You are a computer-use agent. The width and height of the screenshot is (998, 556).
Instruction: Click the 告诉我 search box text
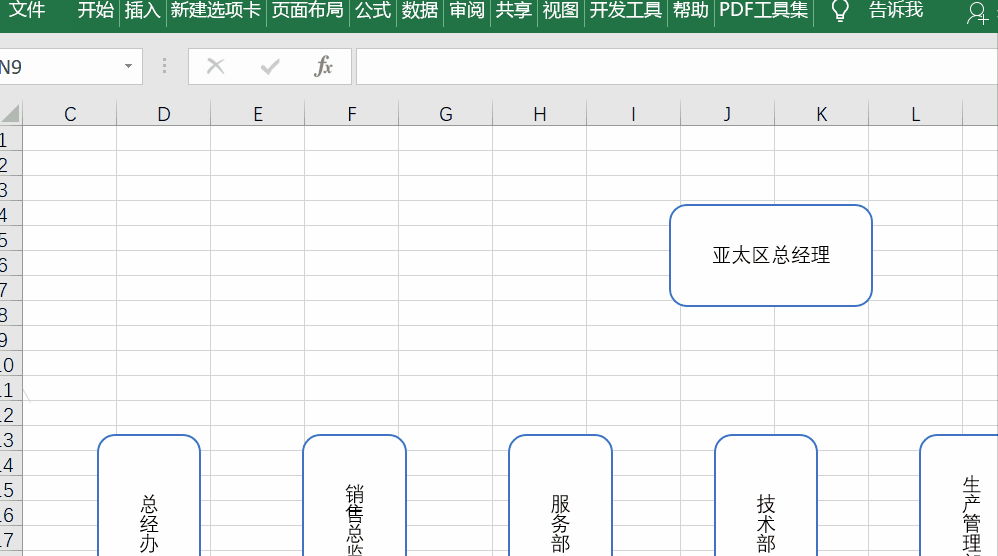pos(896,10)
